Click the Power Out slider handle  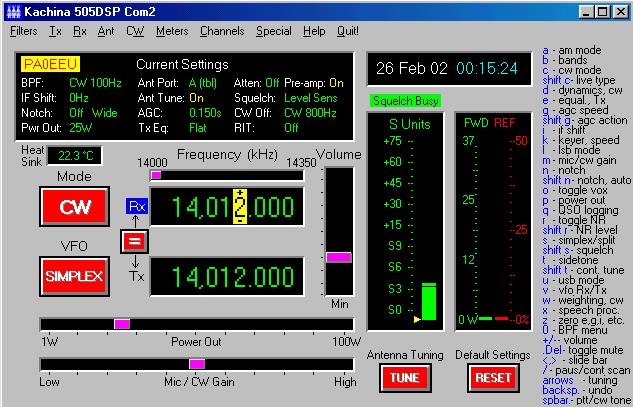(x=122, y=324)
